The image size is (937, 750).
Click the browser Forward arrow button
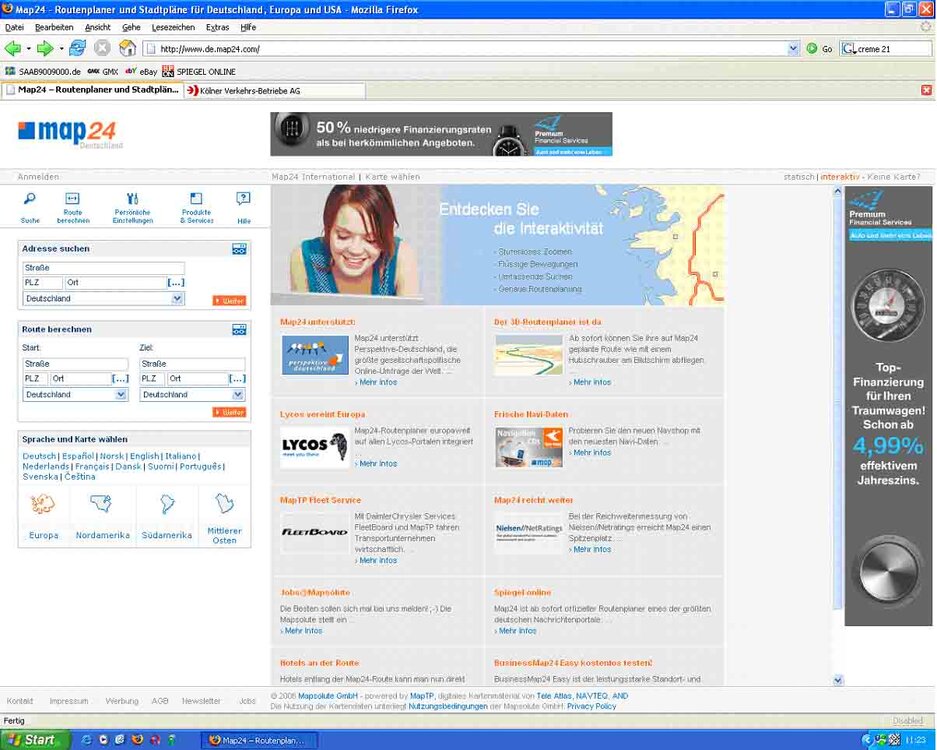(45, 48)
